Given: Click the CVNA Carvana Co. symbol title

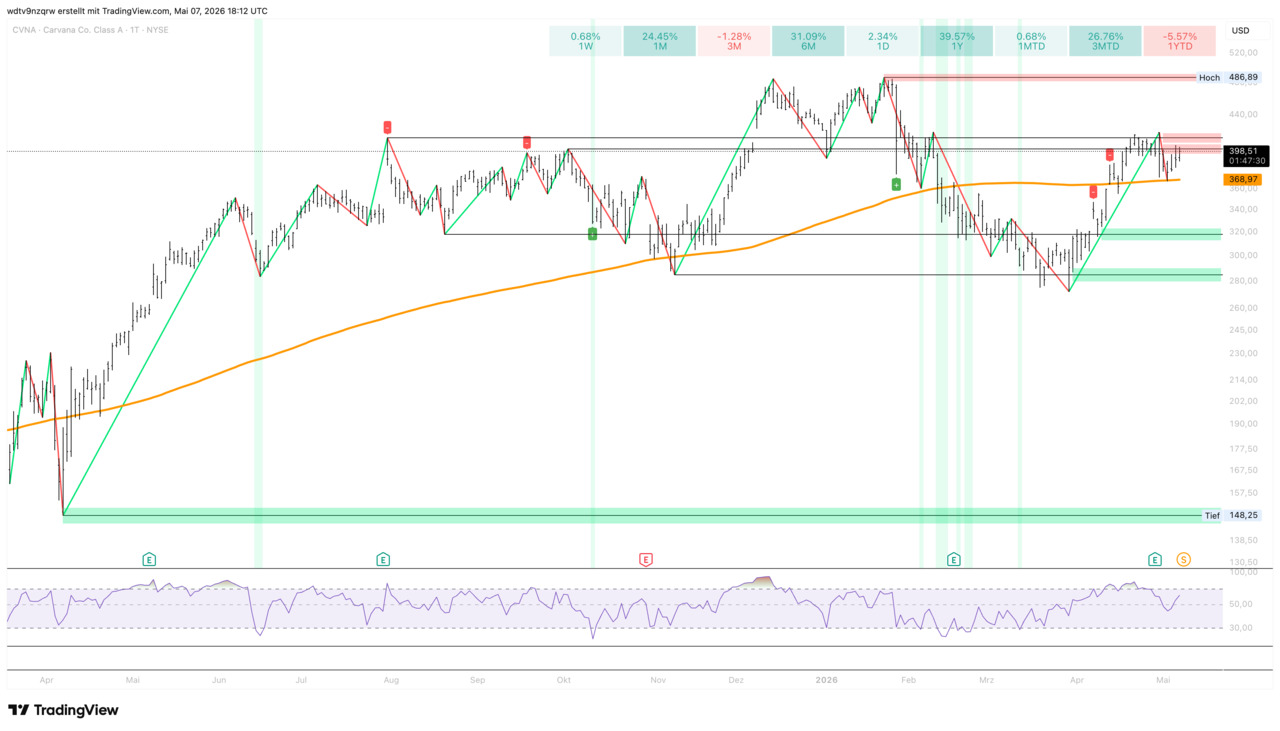Looking at the screenshot, I should click(90, 30).
